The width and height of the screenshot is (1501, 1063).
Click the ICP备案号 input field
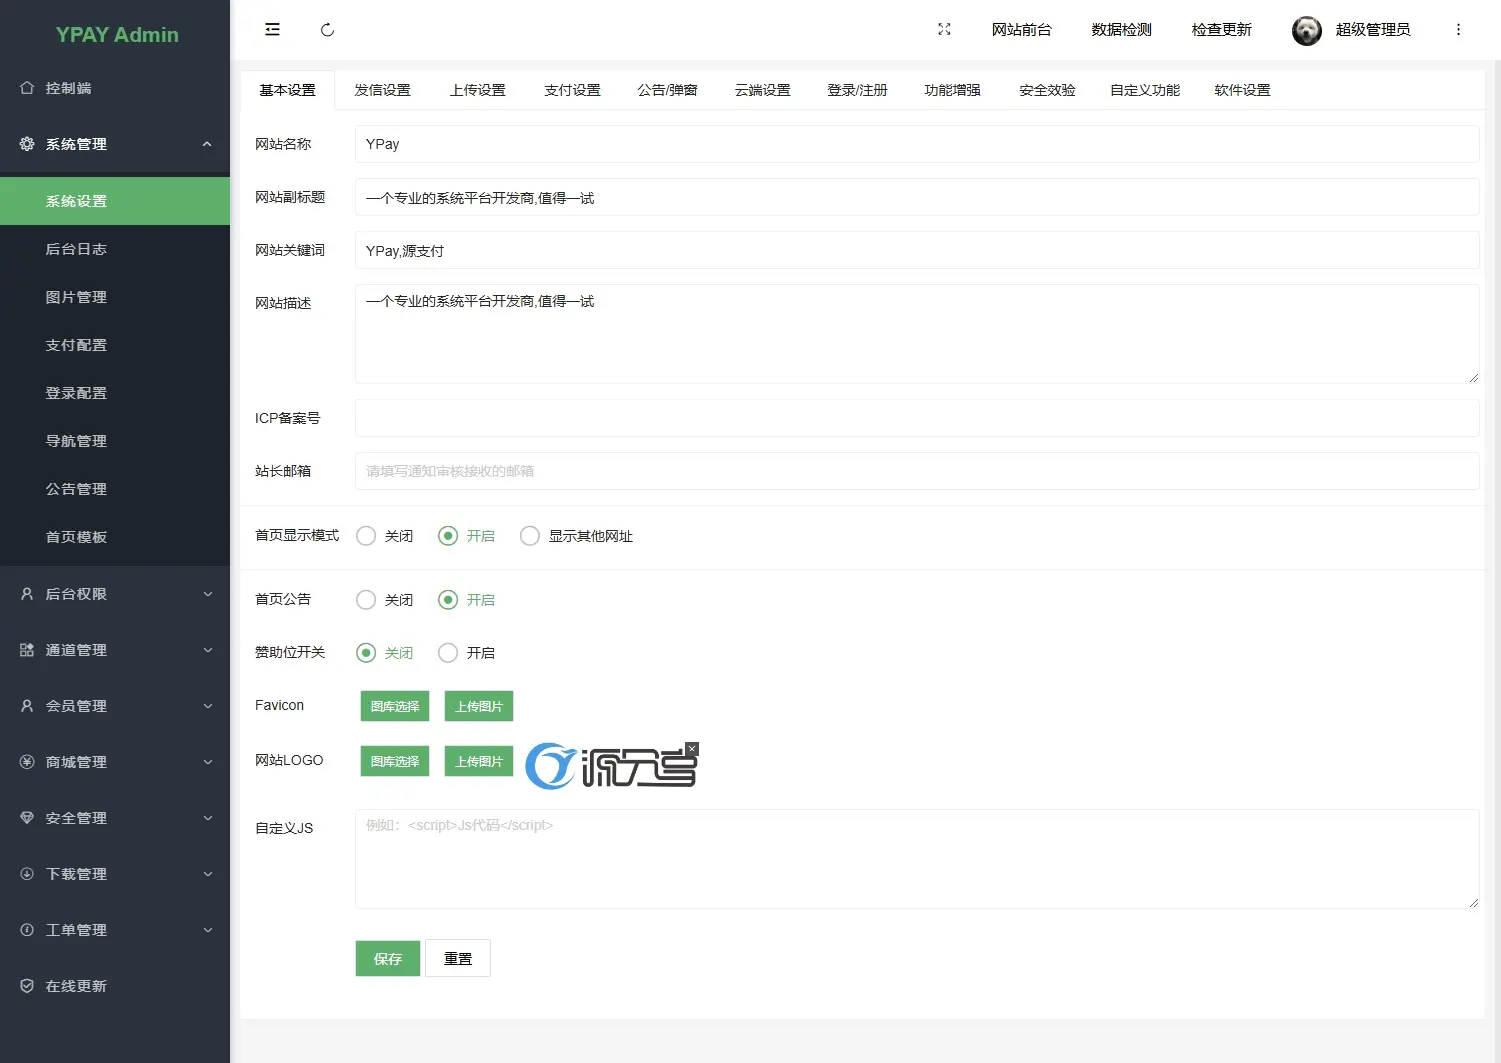(x=916, y=418)
